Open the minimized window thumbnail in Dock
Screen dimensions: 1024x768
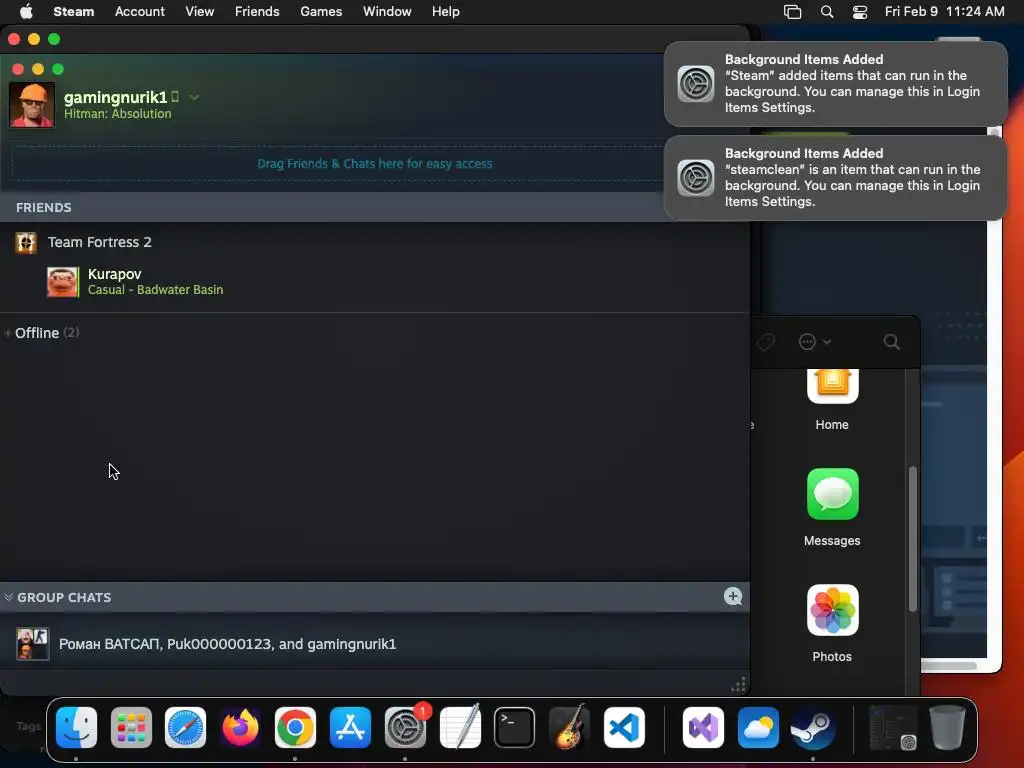point(893,728)
